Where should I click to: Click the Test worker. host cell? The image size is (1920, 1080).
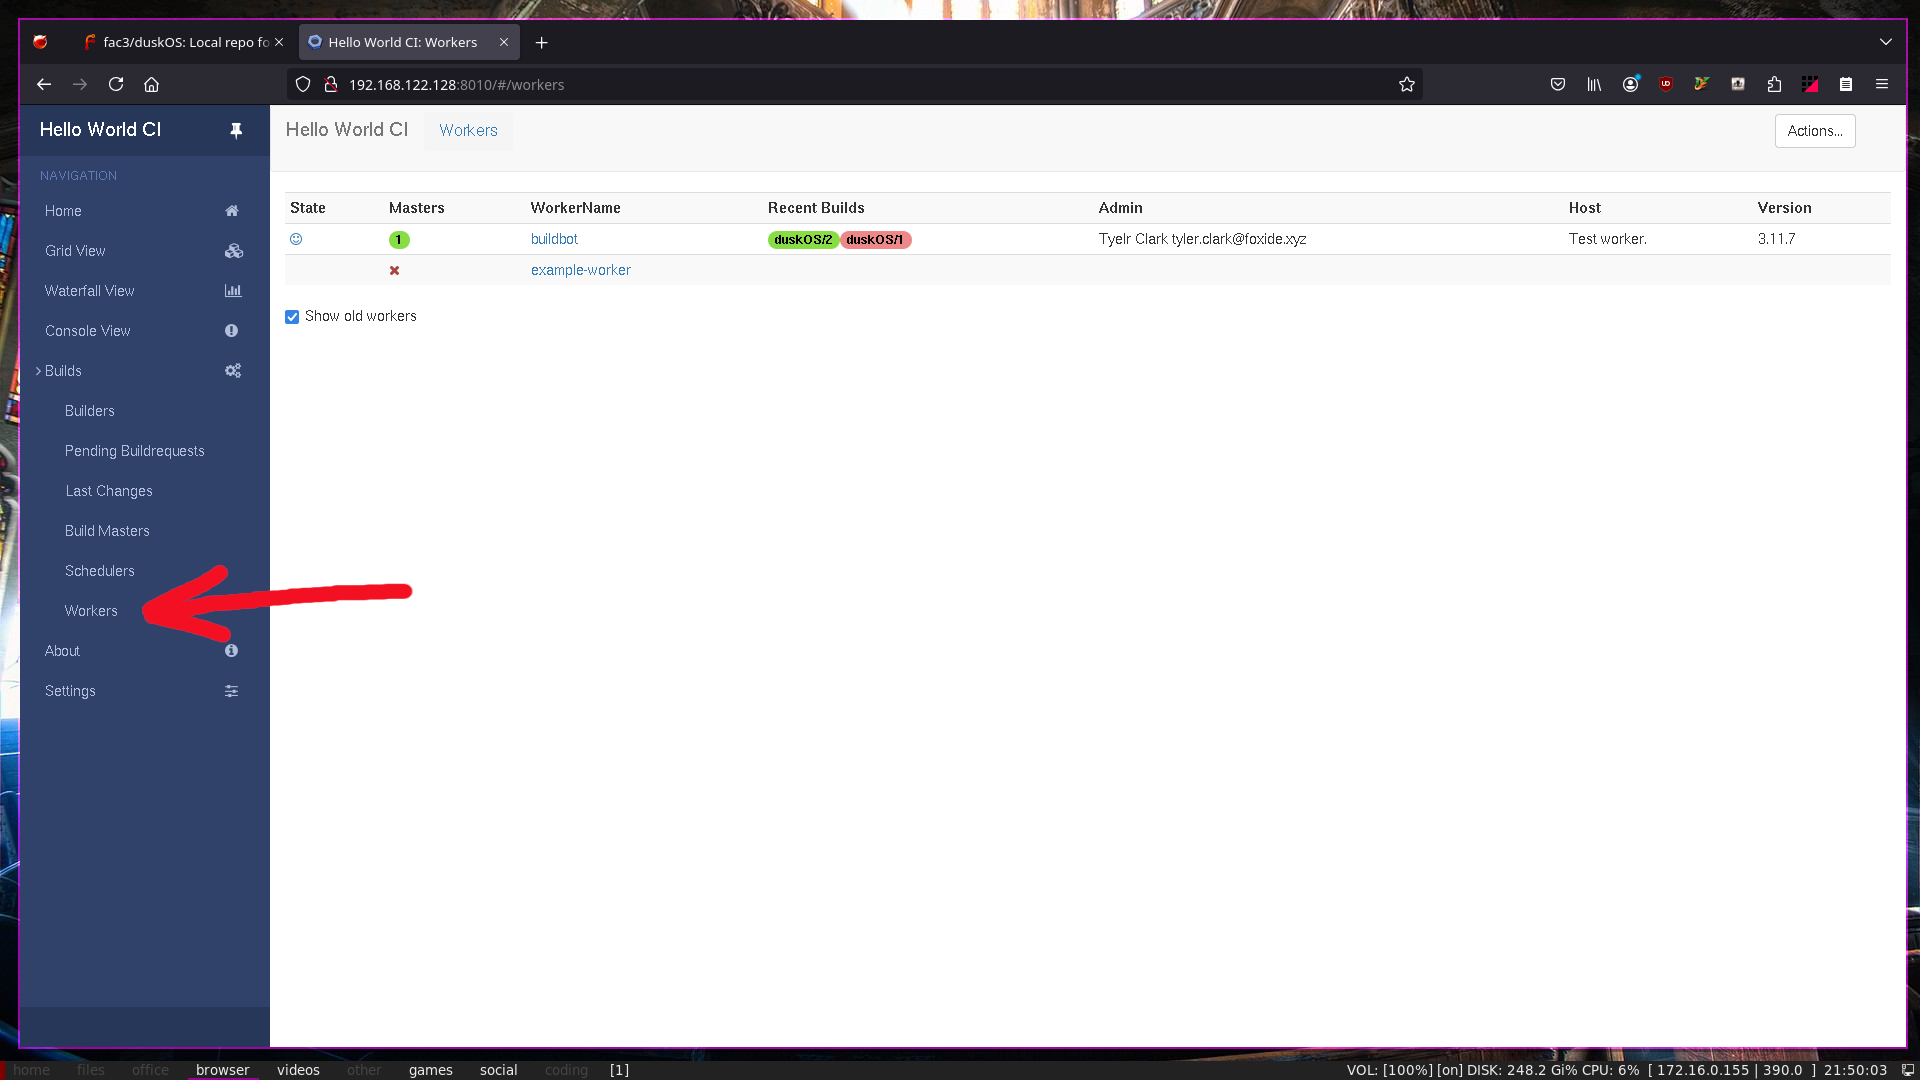1608,239
